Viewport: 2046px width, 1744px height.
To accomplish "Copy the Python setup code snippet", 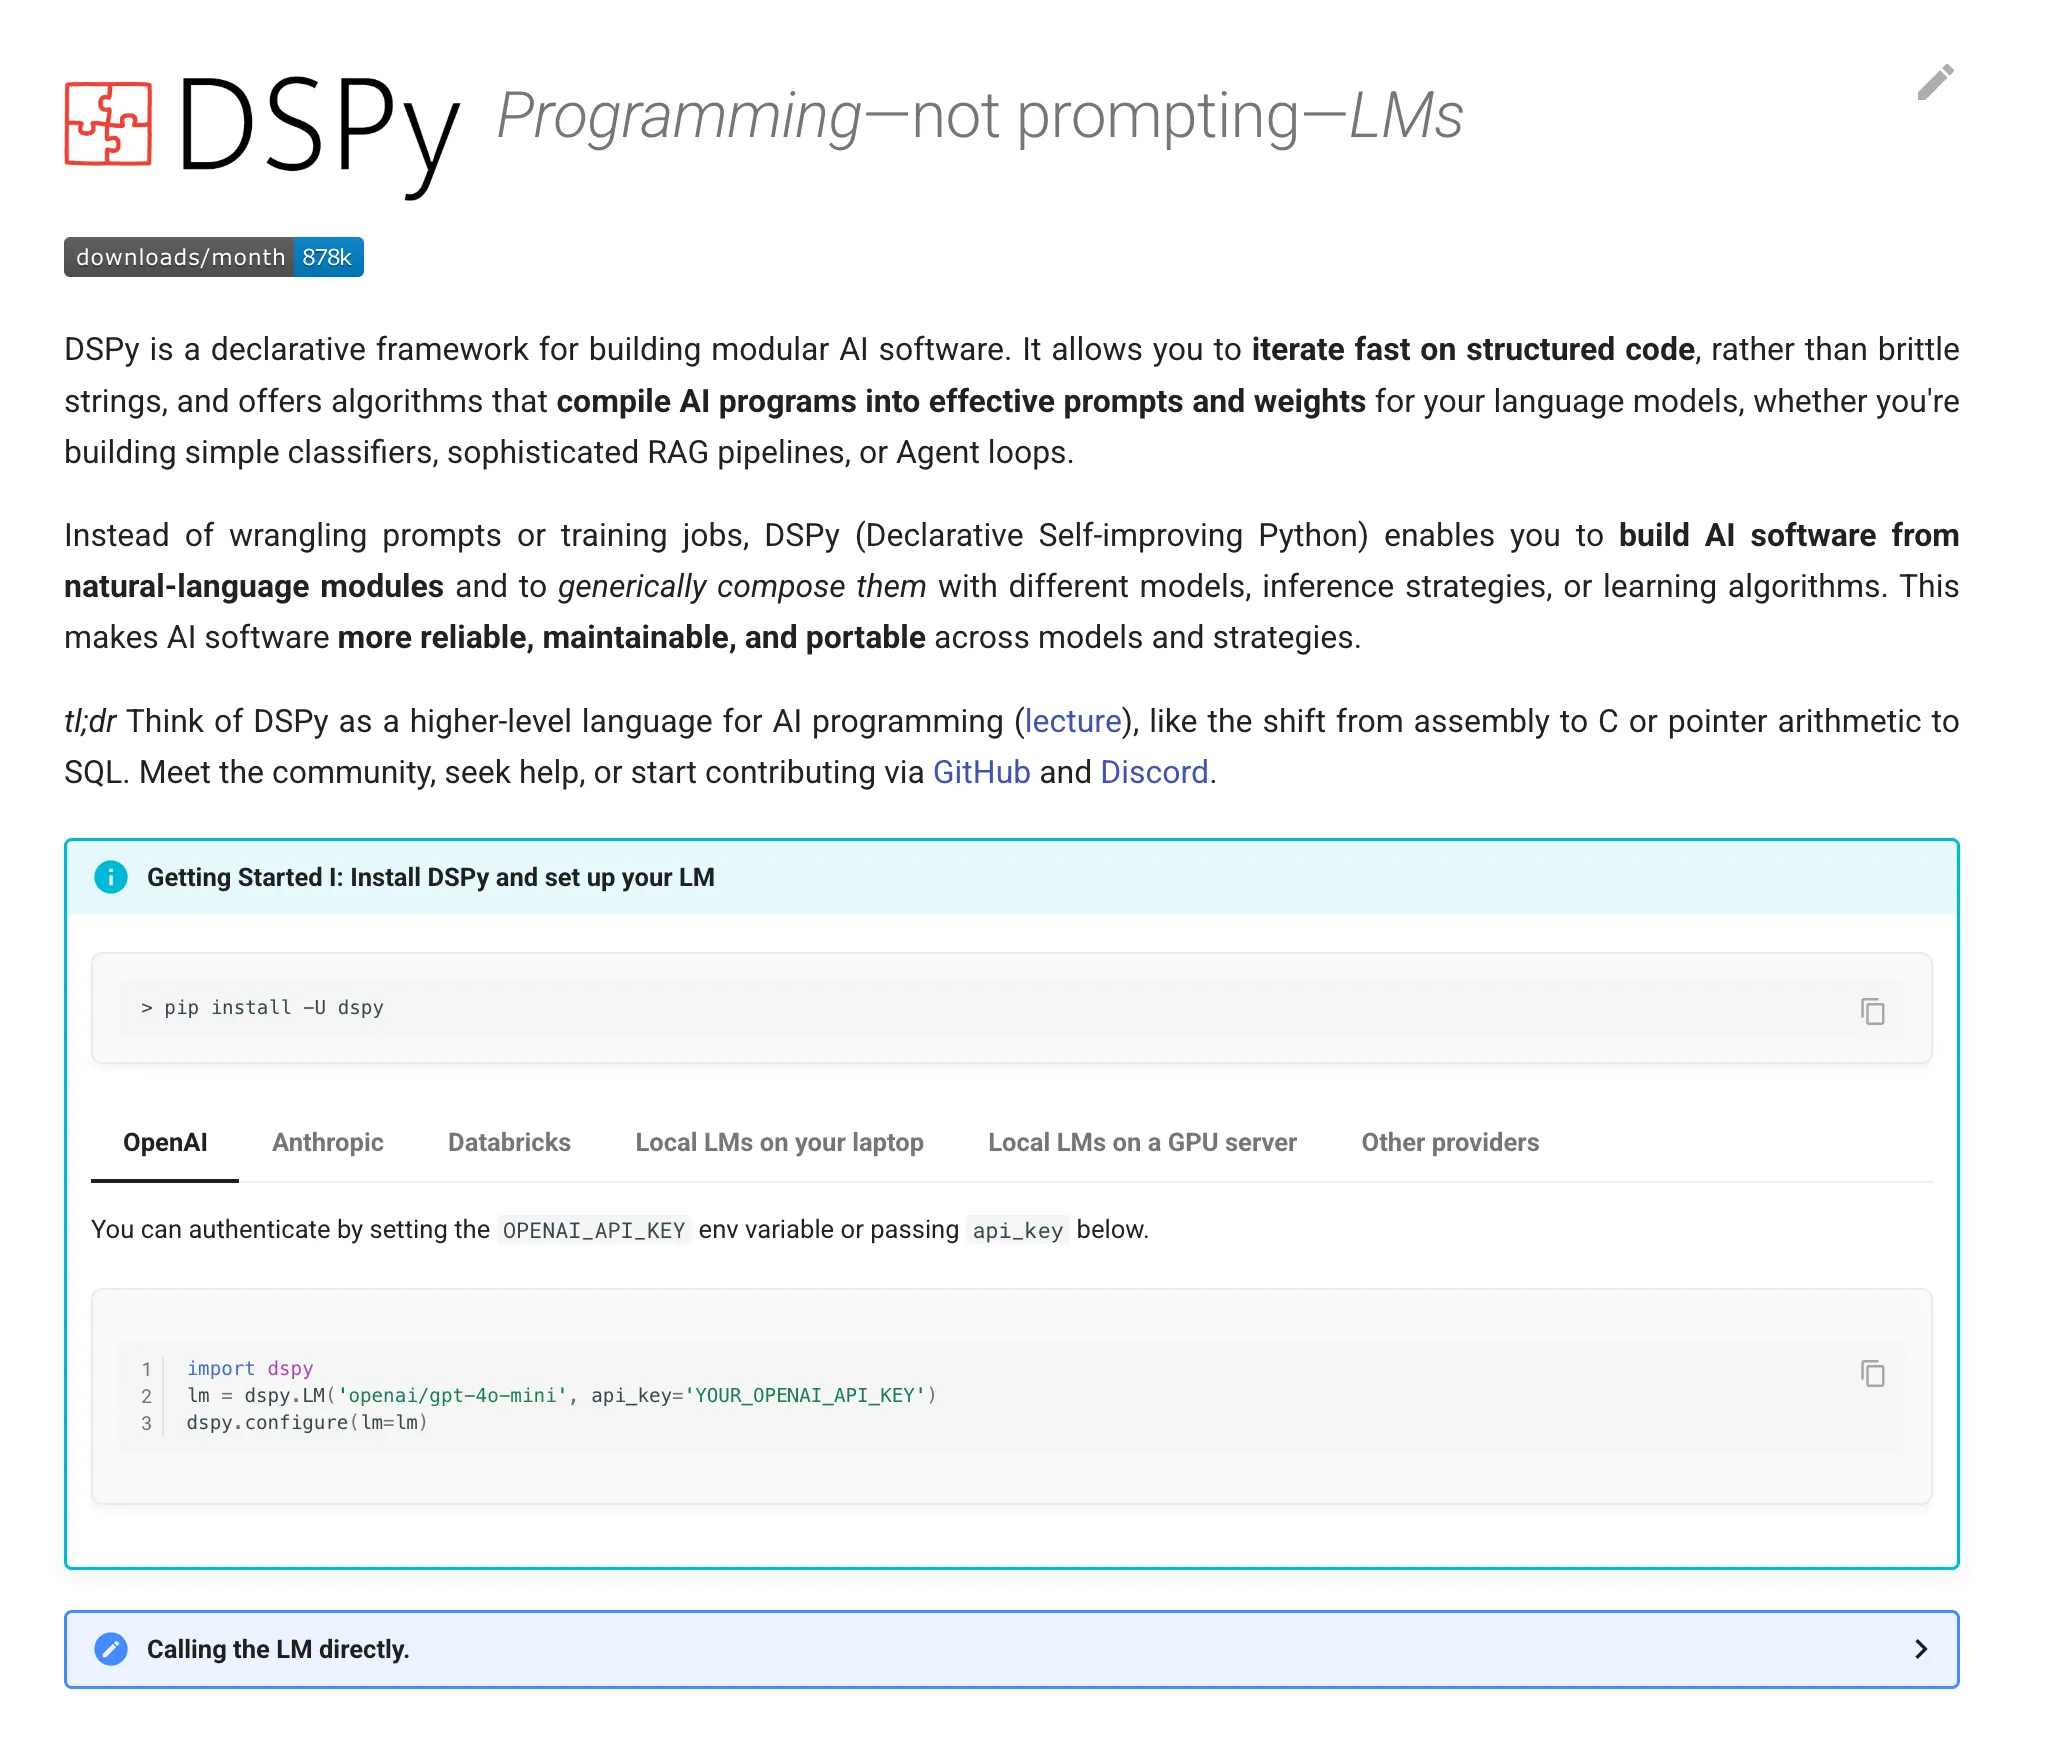I will (1871, 1374).
